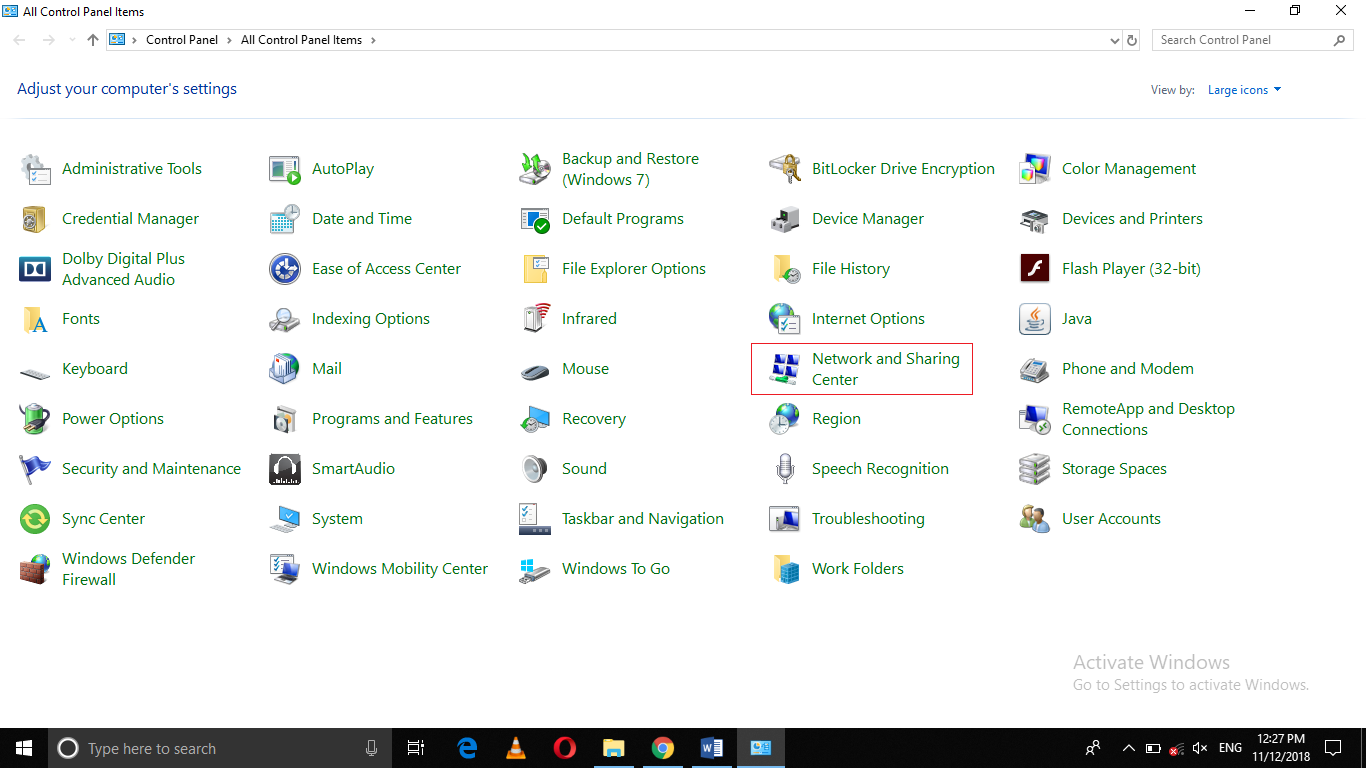Open Network and Sharing Center
The height and width of the screenshot is (768, 1366).
(x=885, y=368)
